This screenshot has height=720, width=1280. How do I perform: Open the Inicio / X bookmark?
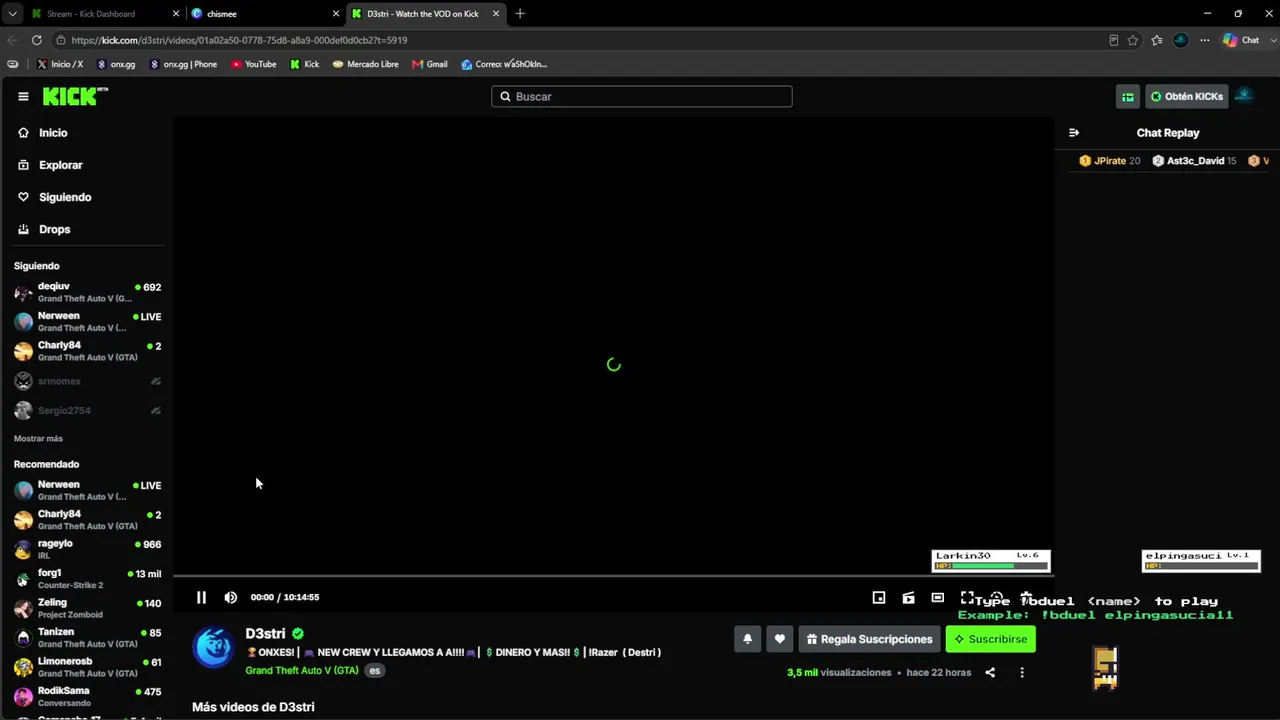(60, 64)
